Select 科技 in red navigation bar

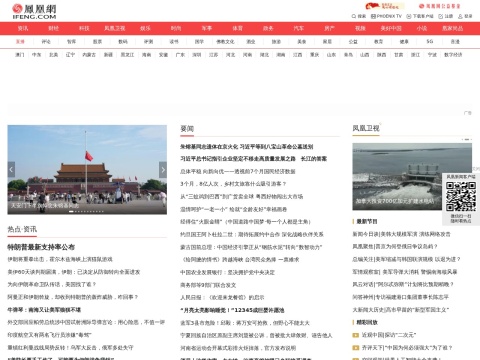84,28
